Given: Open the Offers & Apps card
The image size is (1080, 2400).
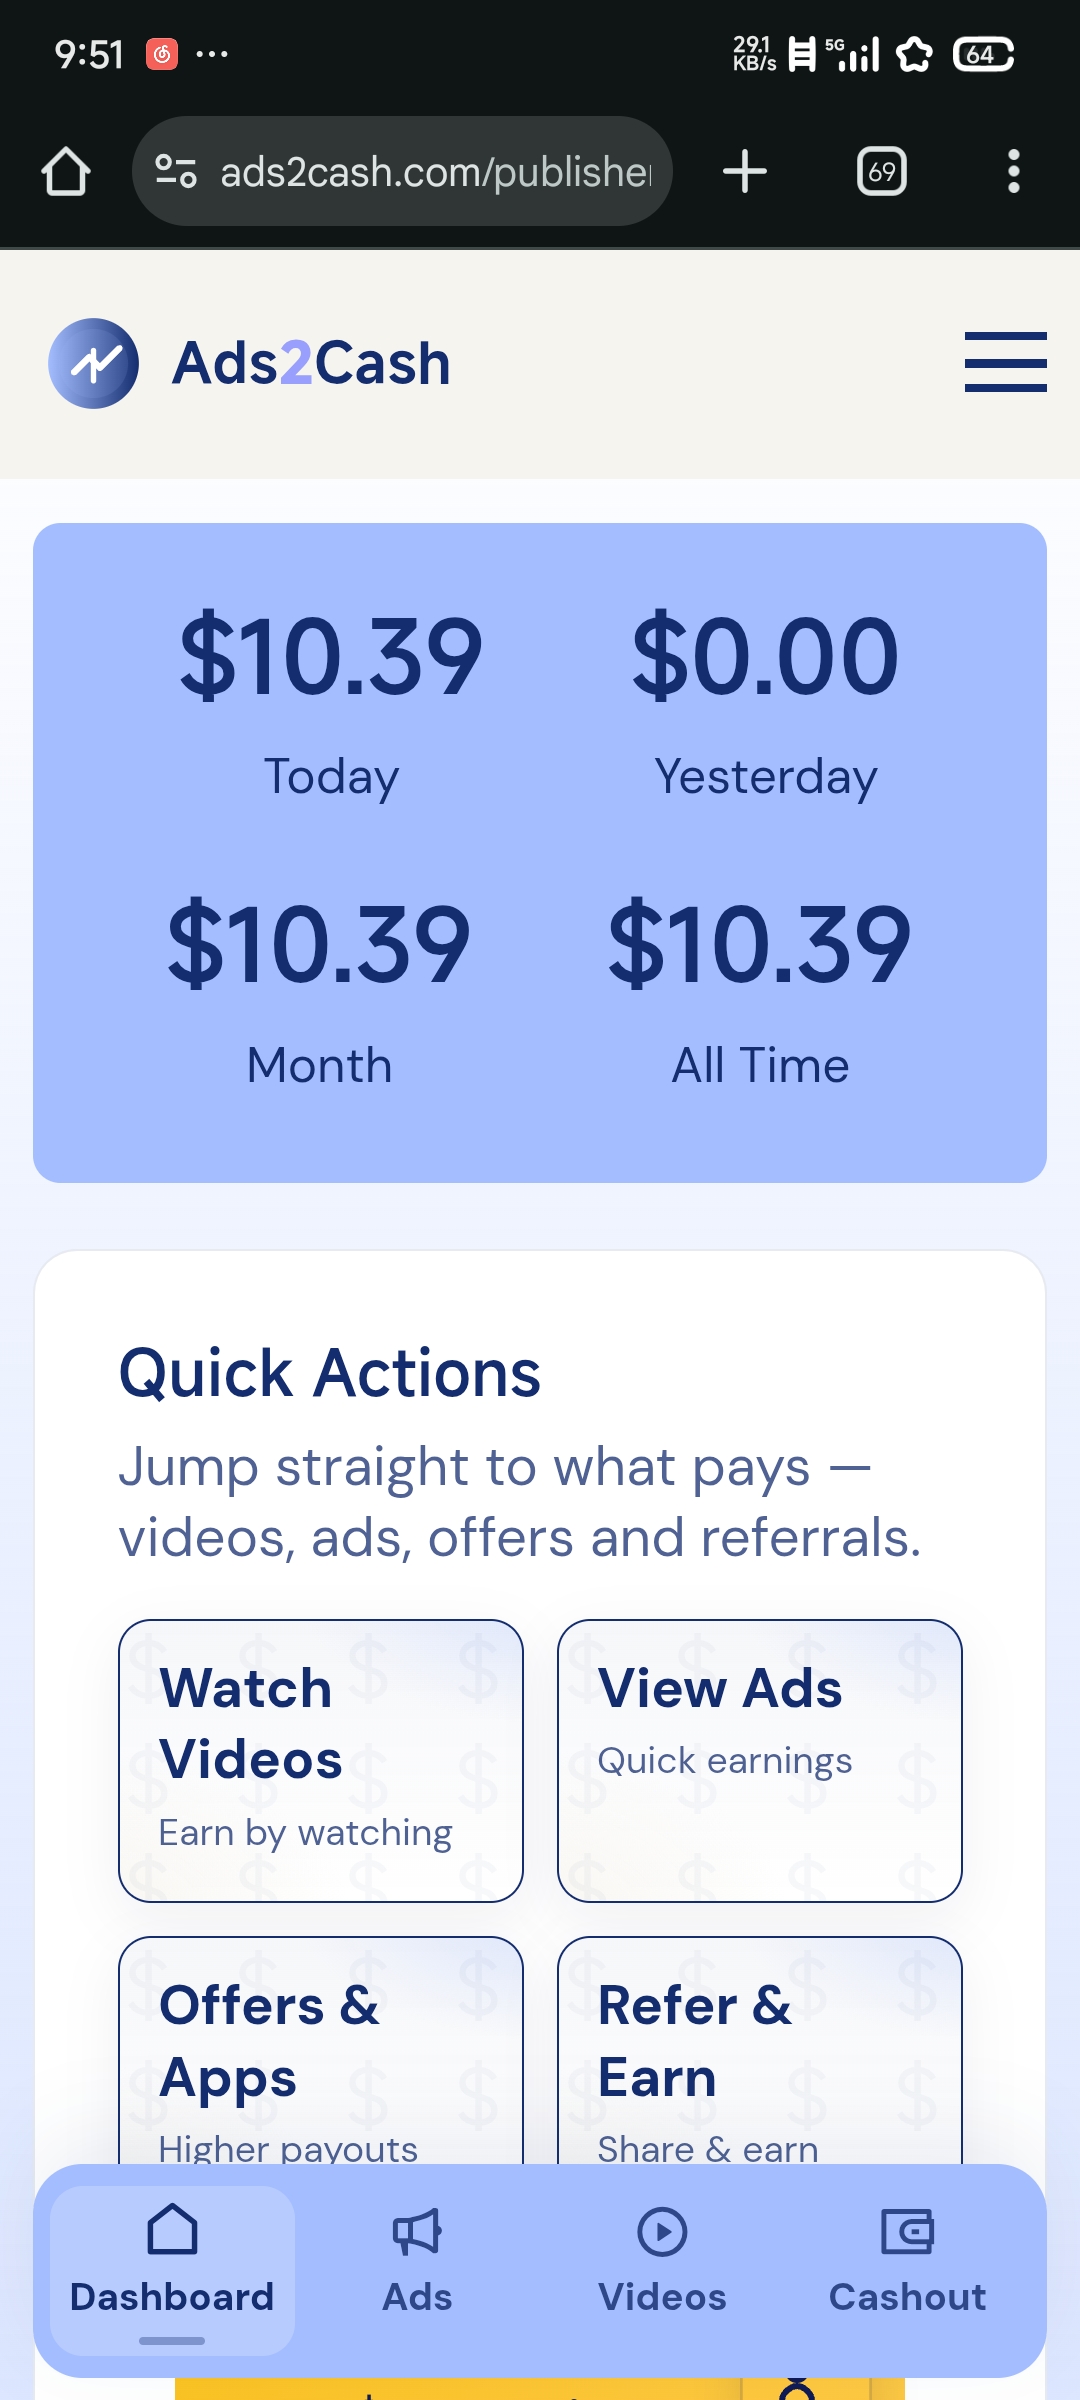Looking at the screenshot, I should 321,2052.
